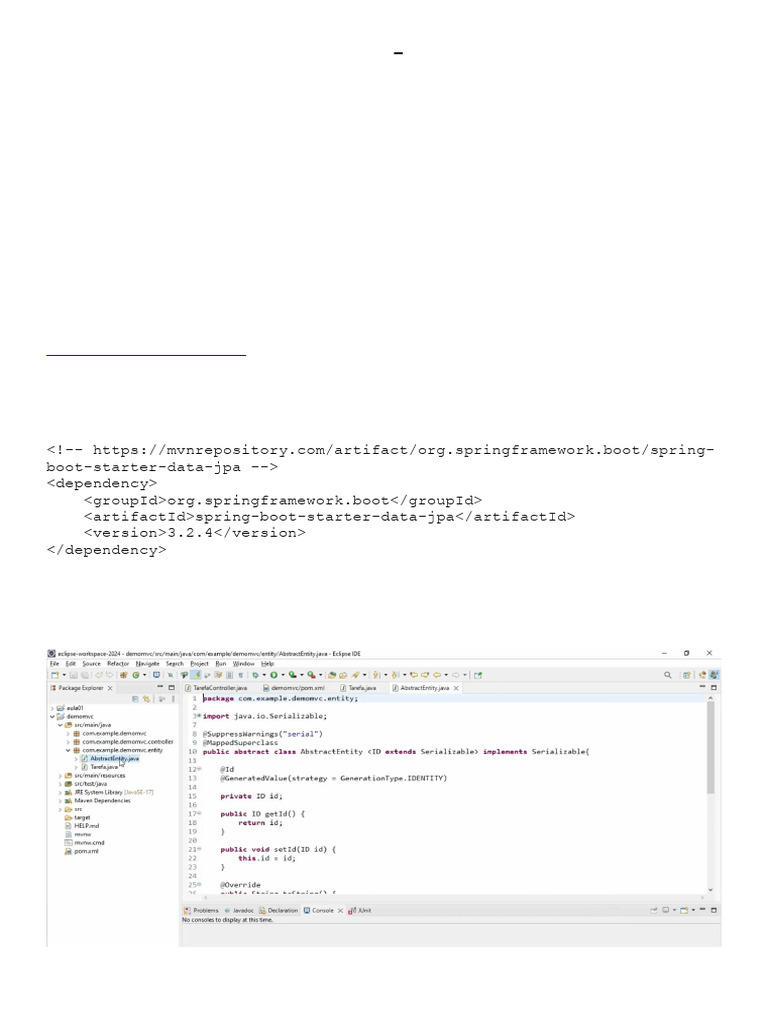Open the Source menu
Screen dimensions: 768x1024
point(91,664)
